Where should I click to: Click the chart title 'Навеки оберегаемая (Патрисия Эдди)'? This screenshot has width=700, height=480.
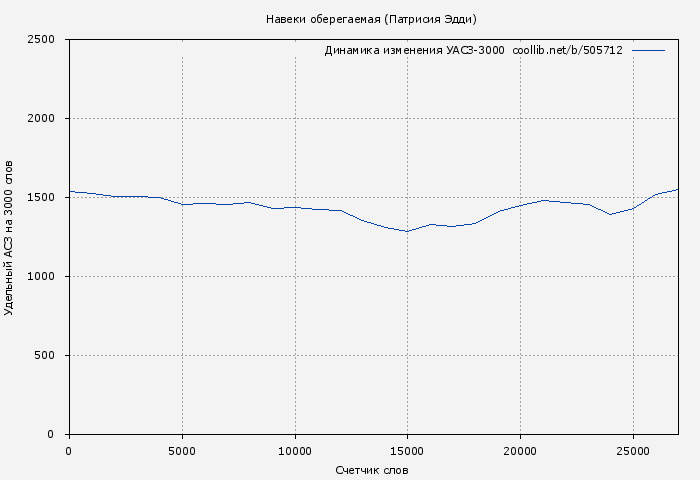[x=371, y=19]
